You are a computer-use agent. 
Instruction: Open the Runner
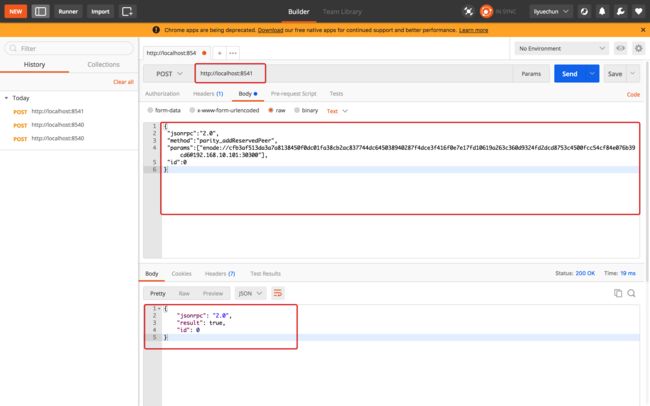[68, 11]
